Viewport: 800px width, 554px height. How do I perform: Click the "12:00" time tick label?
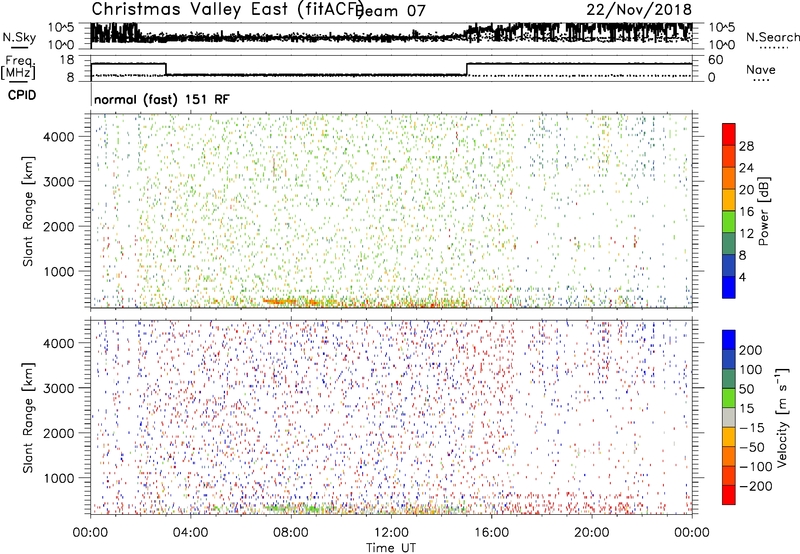pos(391,533)
